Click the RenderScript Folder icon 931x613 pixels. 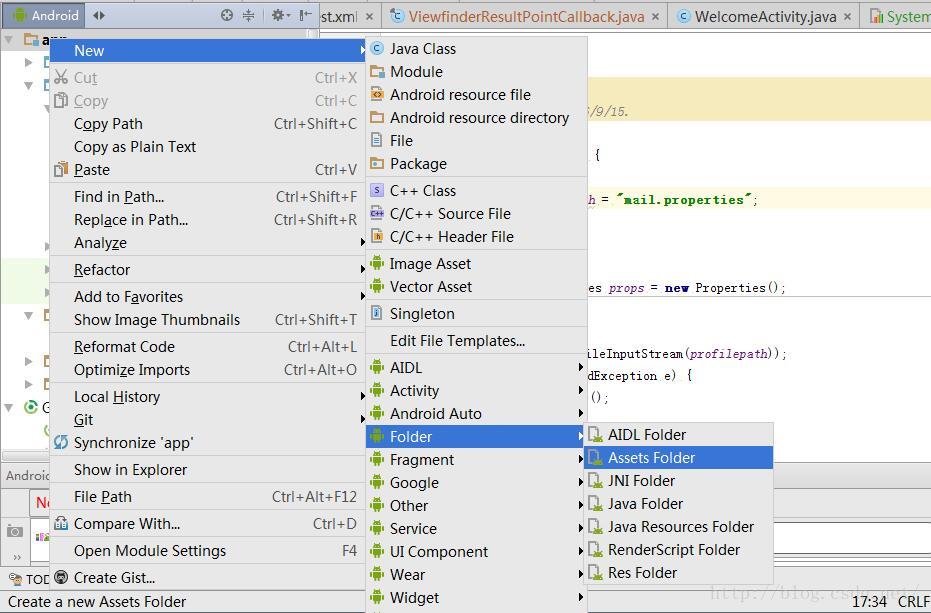coord(596,550)
